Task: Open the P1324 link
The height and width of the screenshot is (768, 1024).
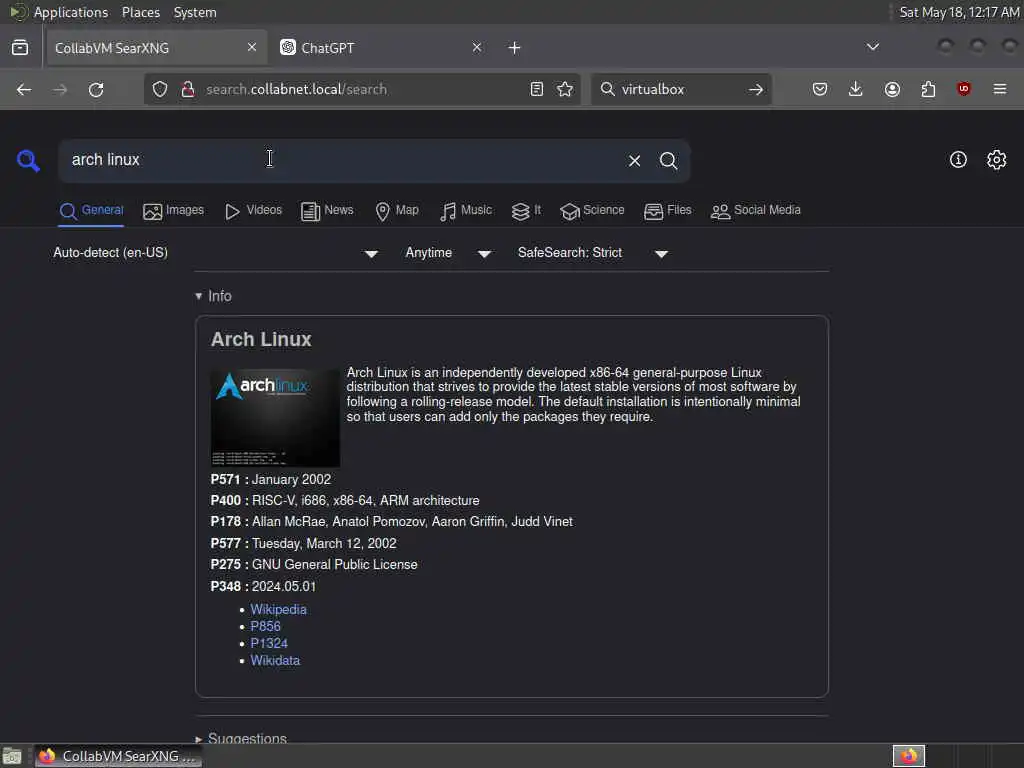Action: coord(268,643)
